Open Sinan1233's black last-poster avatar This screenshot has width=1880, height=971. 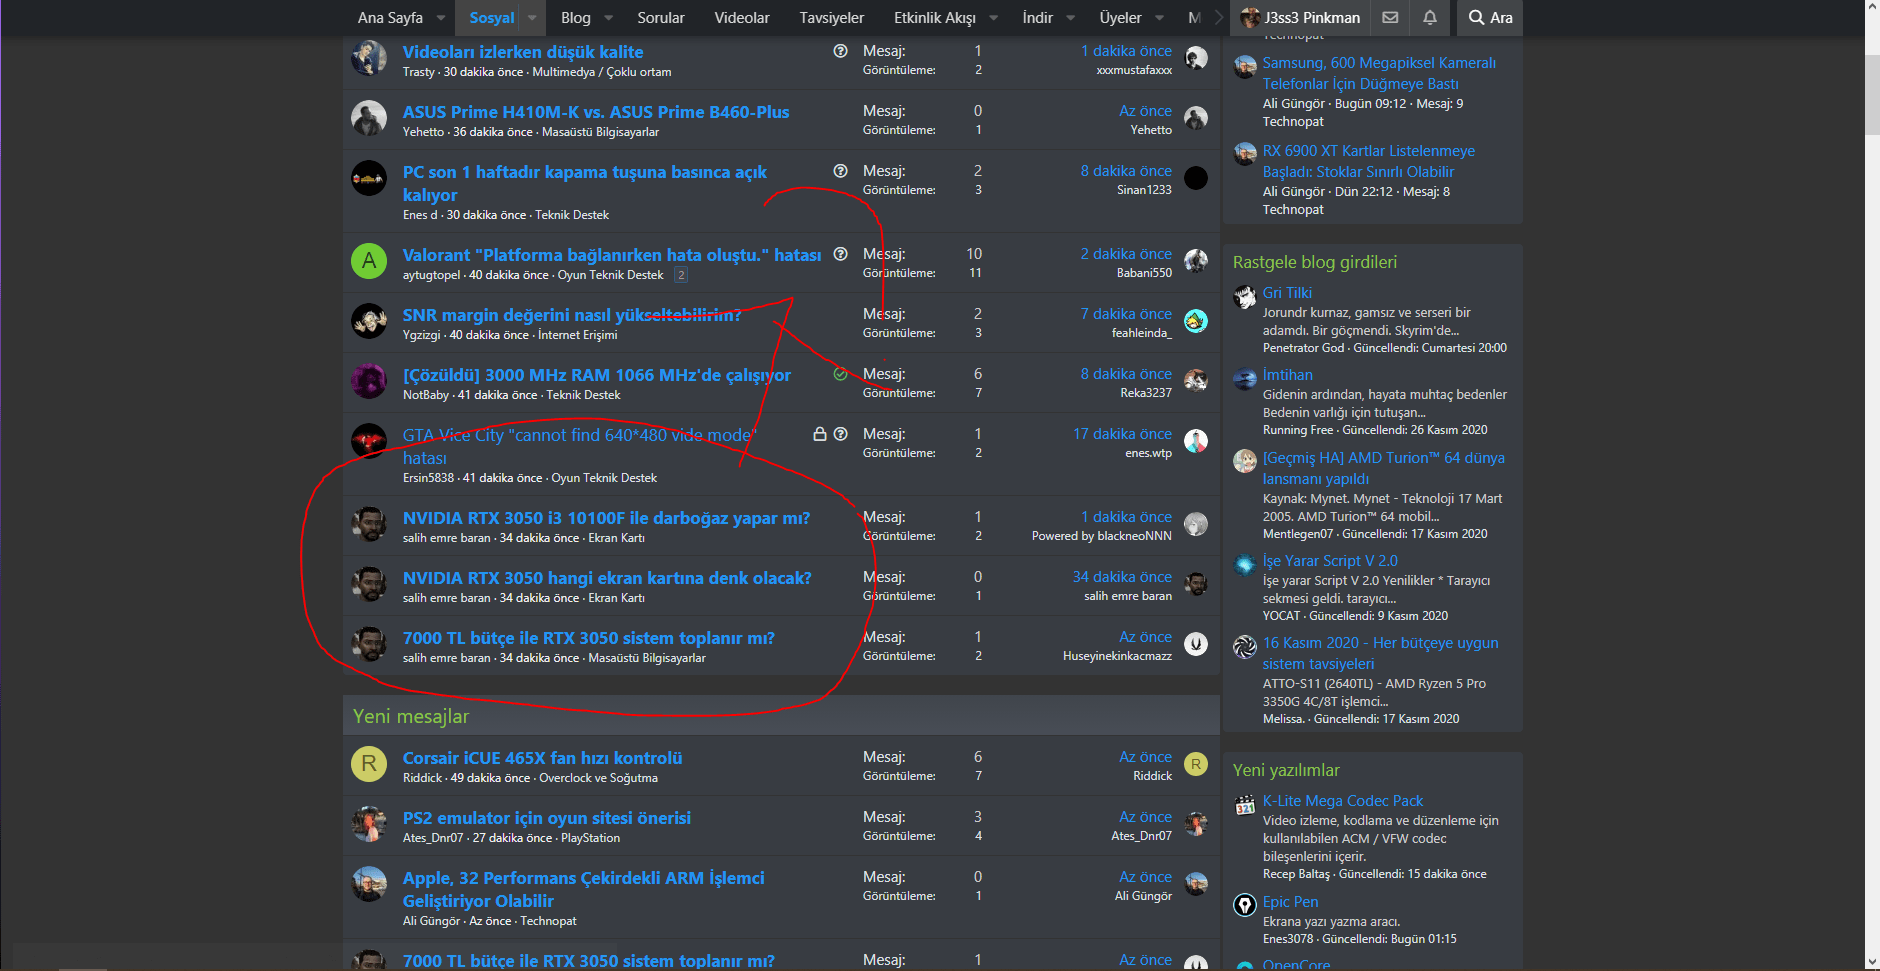pos(1196,178)
